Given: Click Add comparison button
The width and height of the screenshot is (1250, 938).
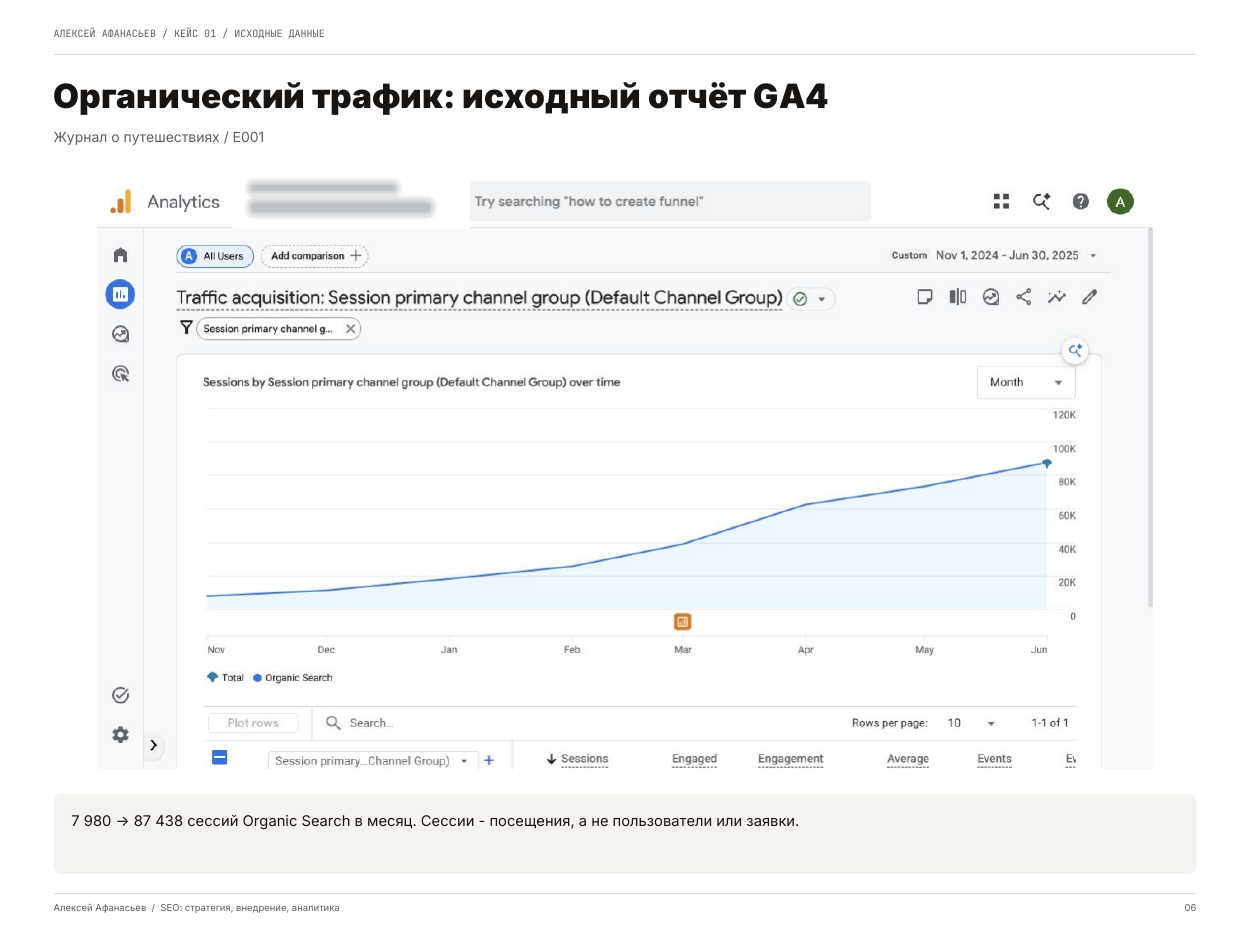Looking at the screenshot, I should click(315, 256).
